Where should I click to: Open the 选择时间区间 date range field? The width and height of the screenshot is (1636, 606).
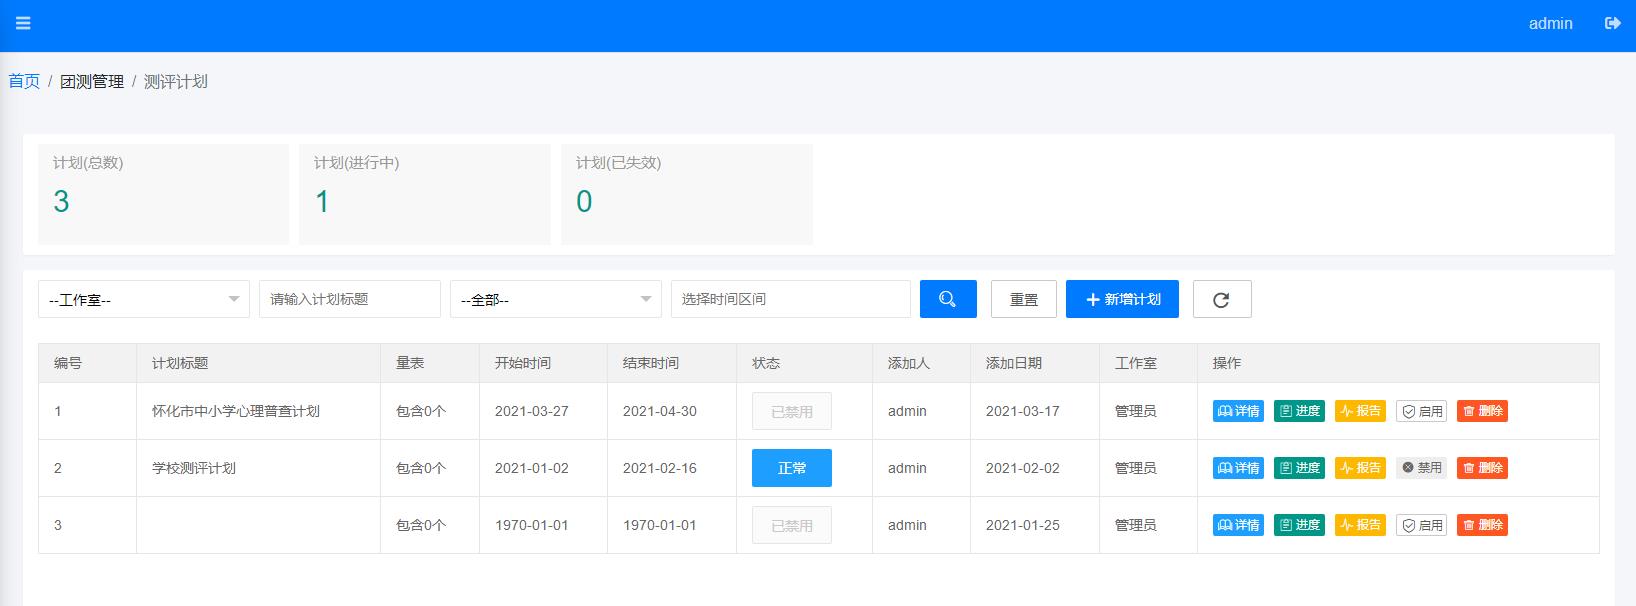(x=791, y=299)
